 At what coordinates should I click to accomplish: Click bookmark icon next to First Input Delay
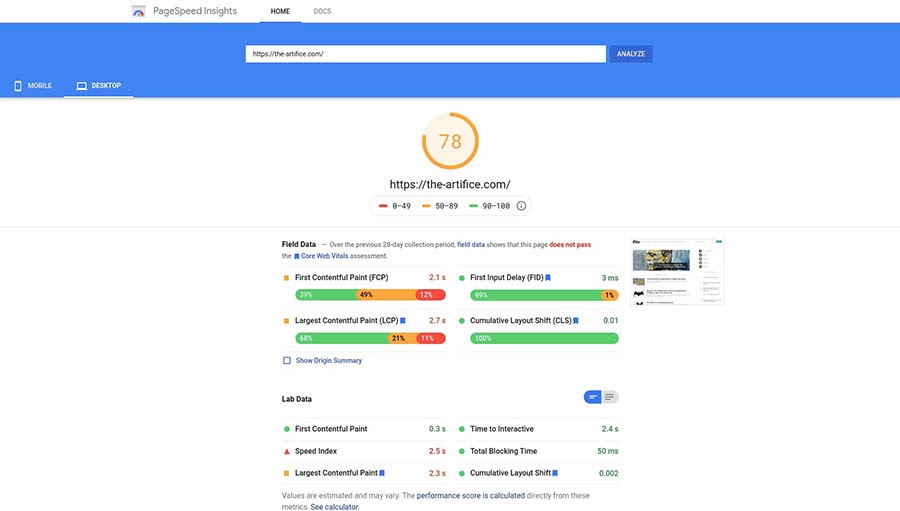point(548,278)
